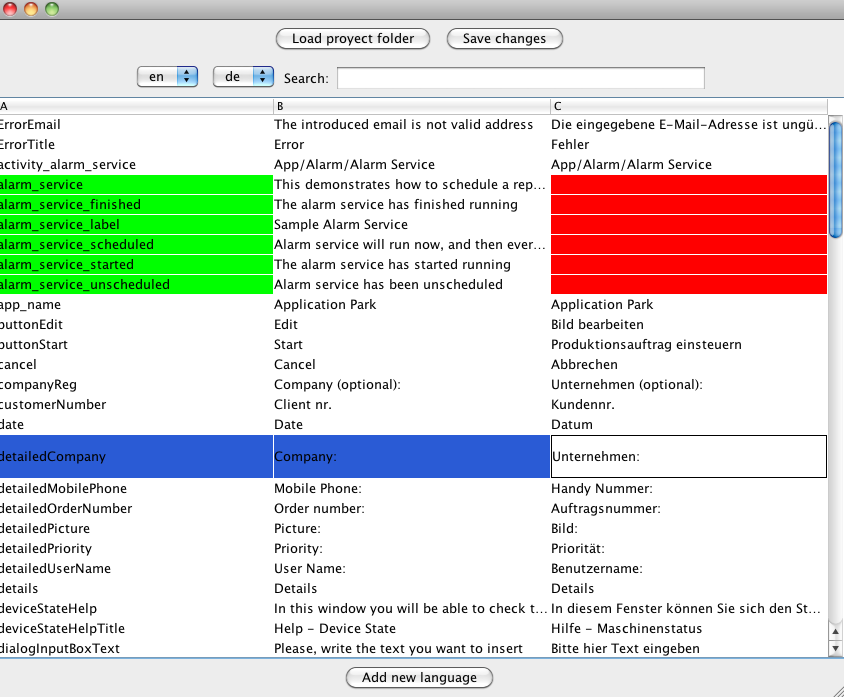This screenshot has height=697, width=844.
Task: Select the "Abbrechen" translation cell
Action: [x=688, y=364]
